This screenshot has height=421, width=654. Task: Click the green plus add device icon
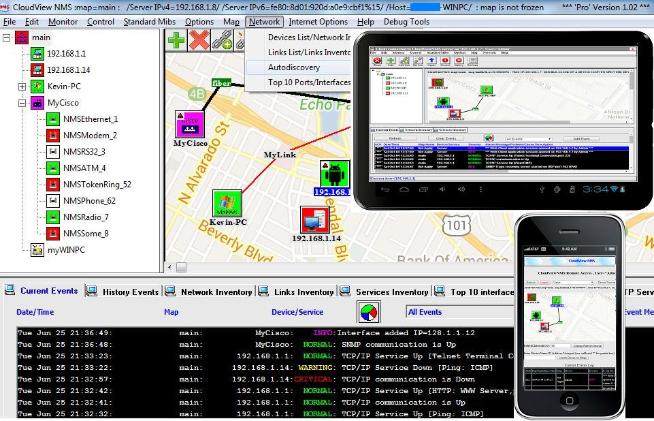pos(176,40)
